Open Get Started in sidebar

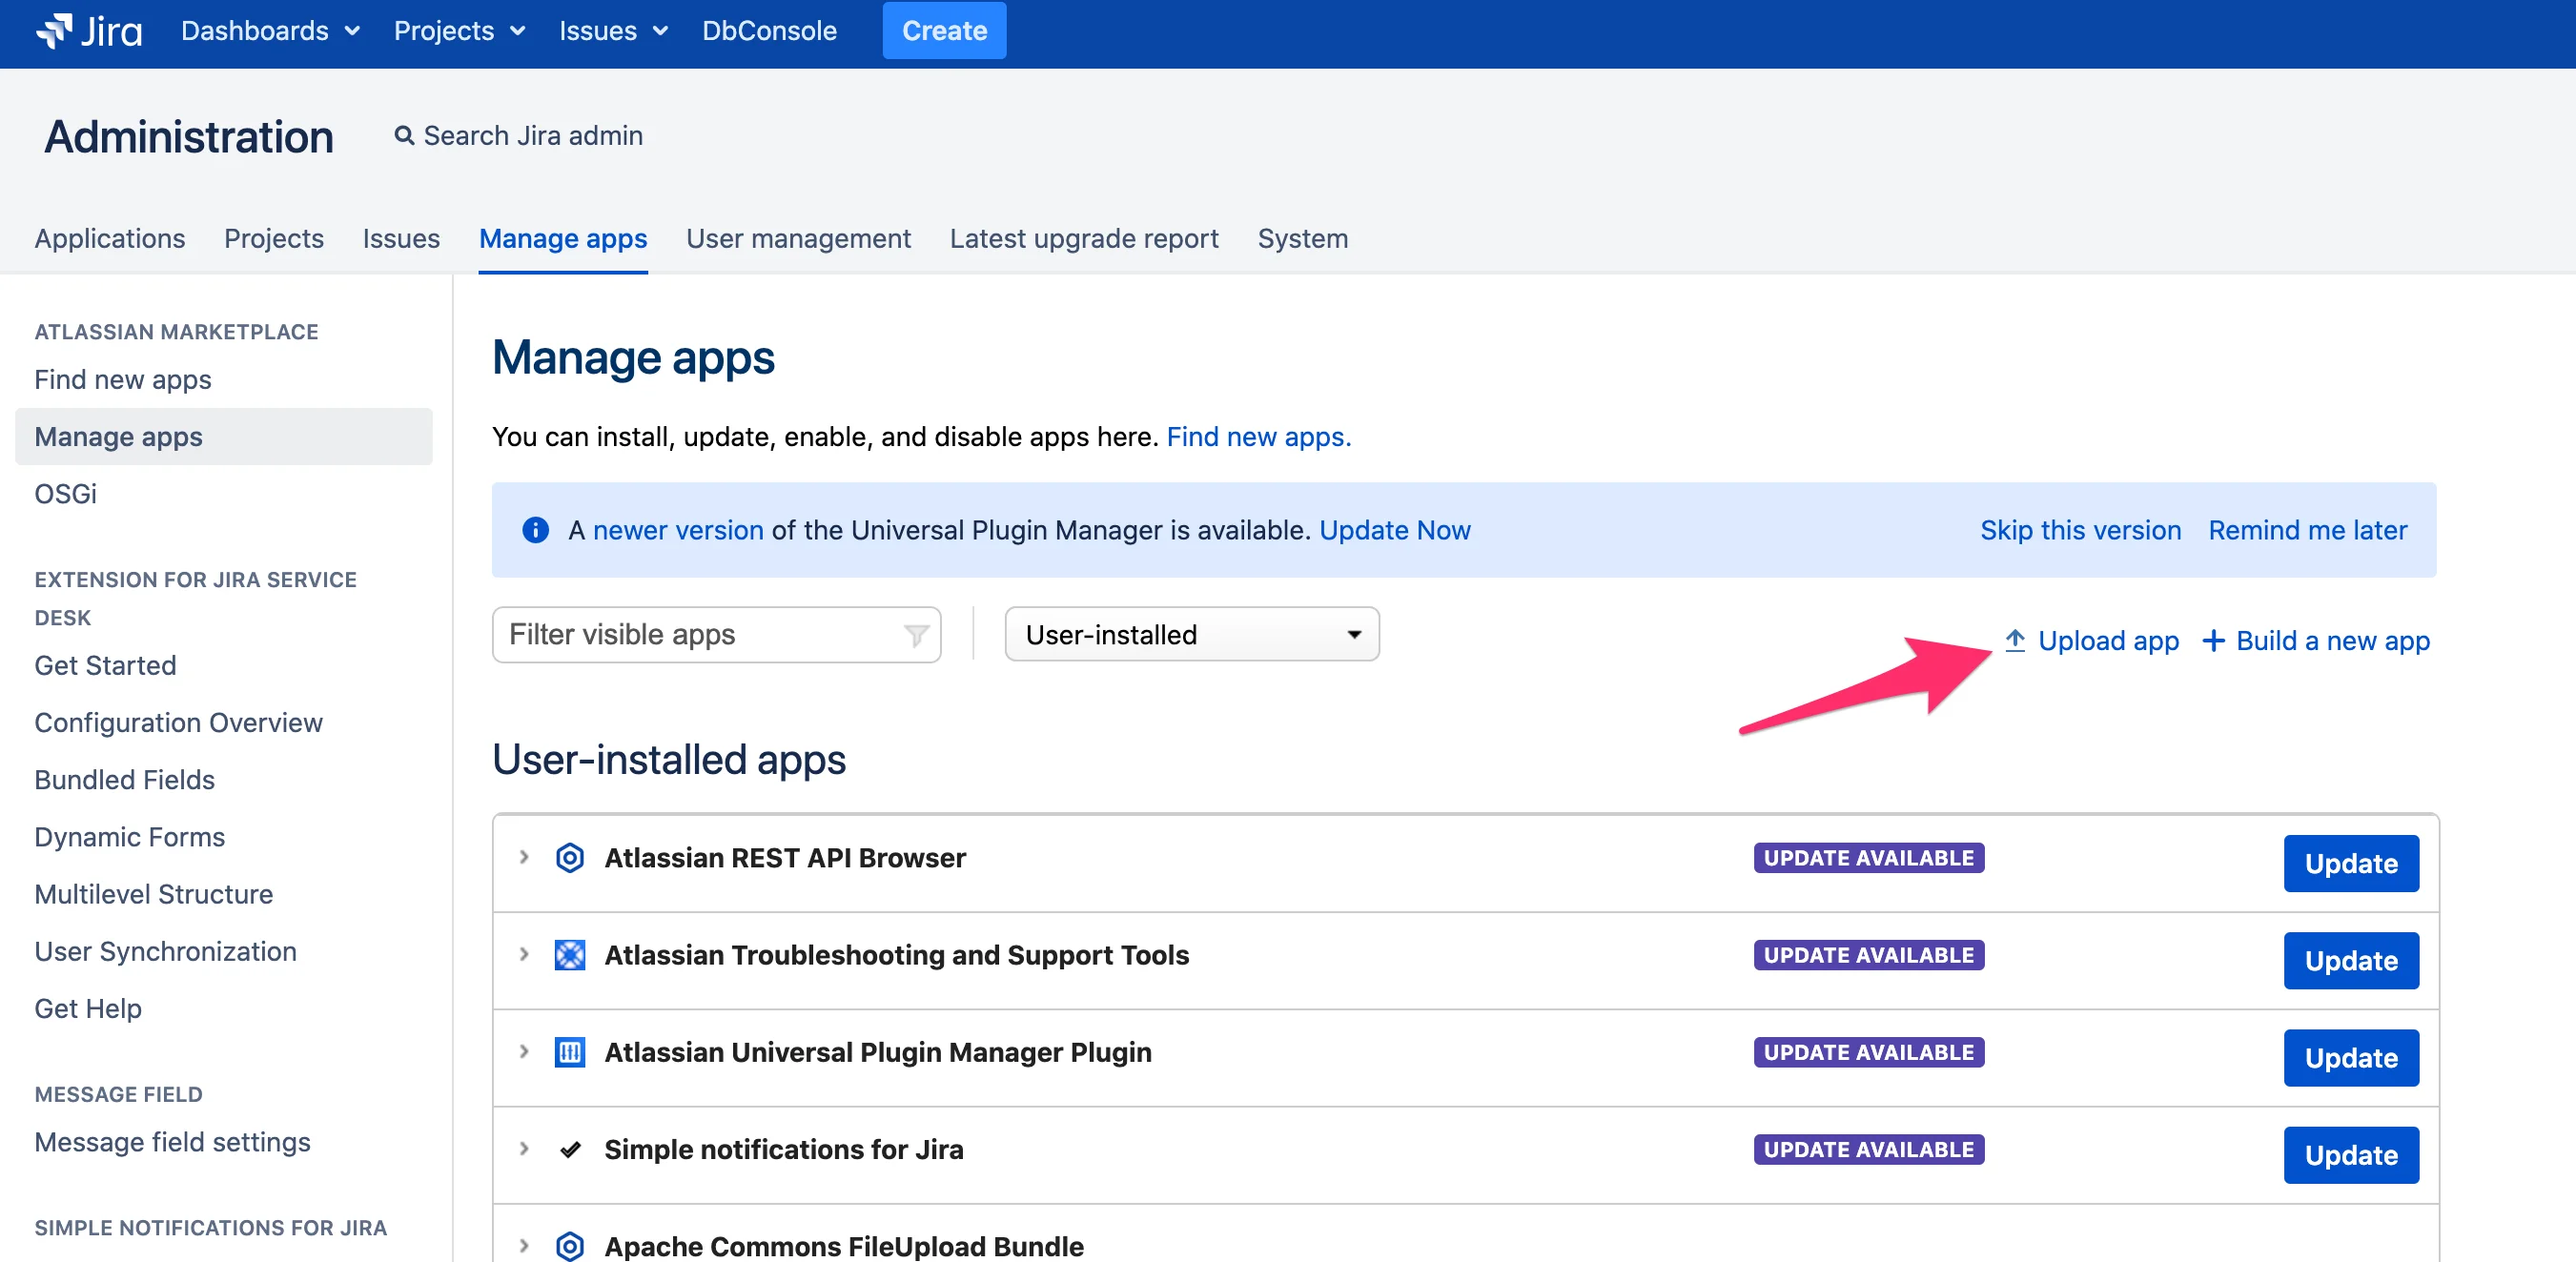point(105,666)
